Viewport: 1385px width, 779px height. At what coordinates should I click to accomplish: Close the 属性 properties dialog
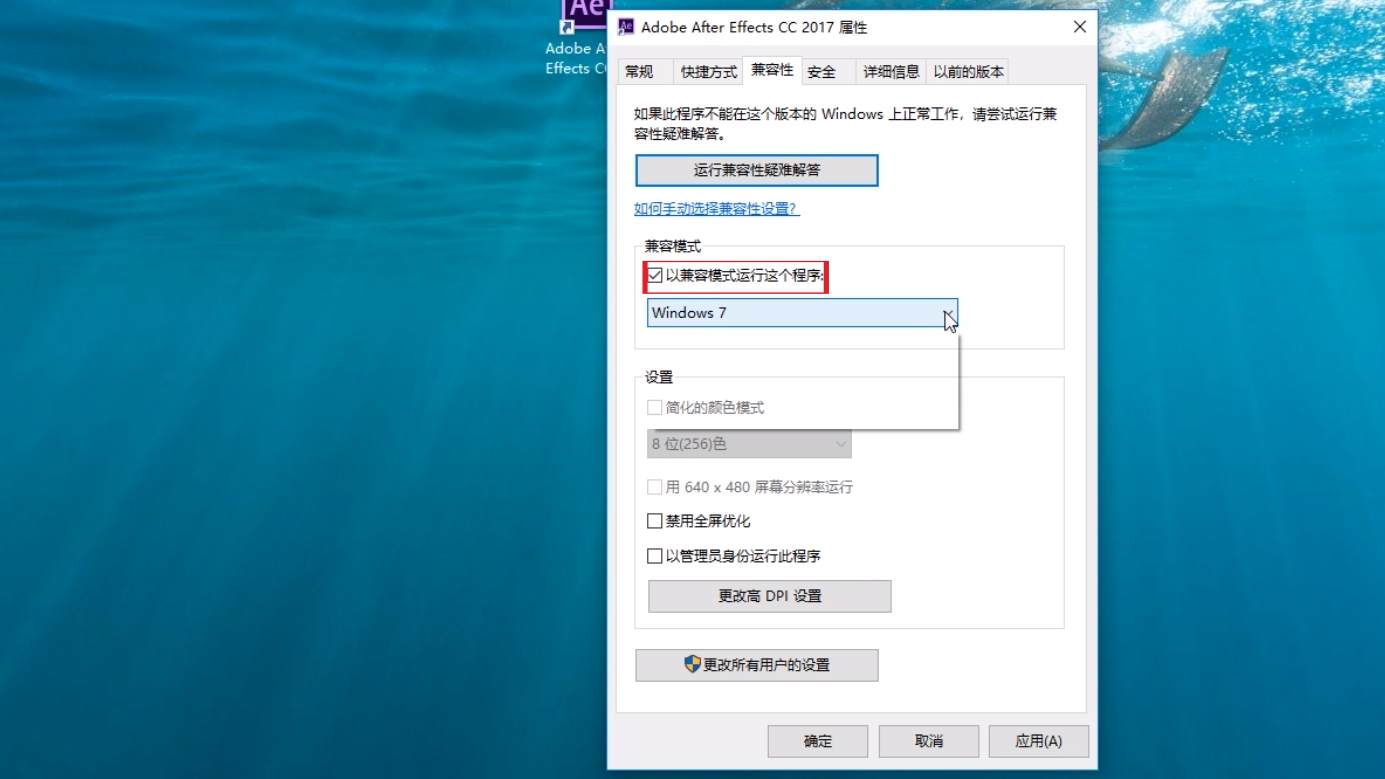point(1079,27)
